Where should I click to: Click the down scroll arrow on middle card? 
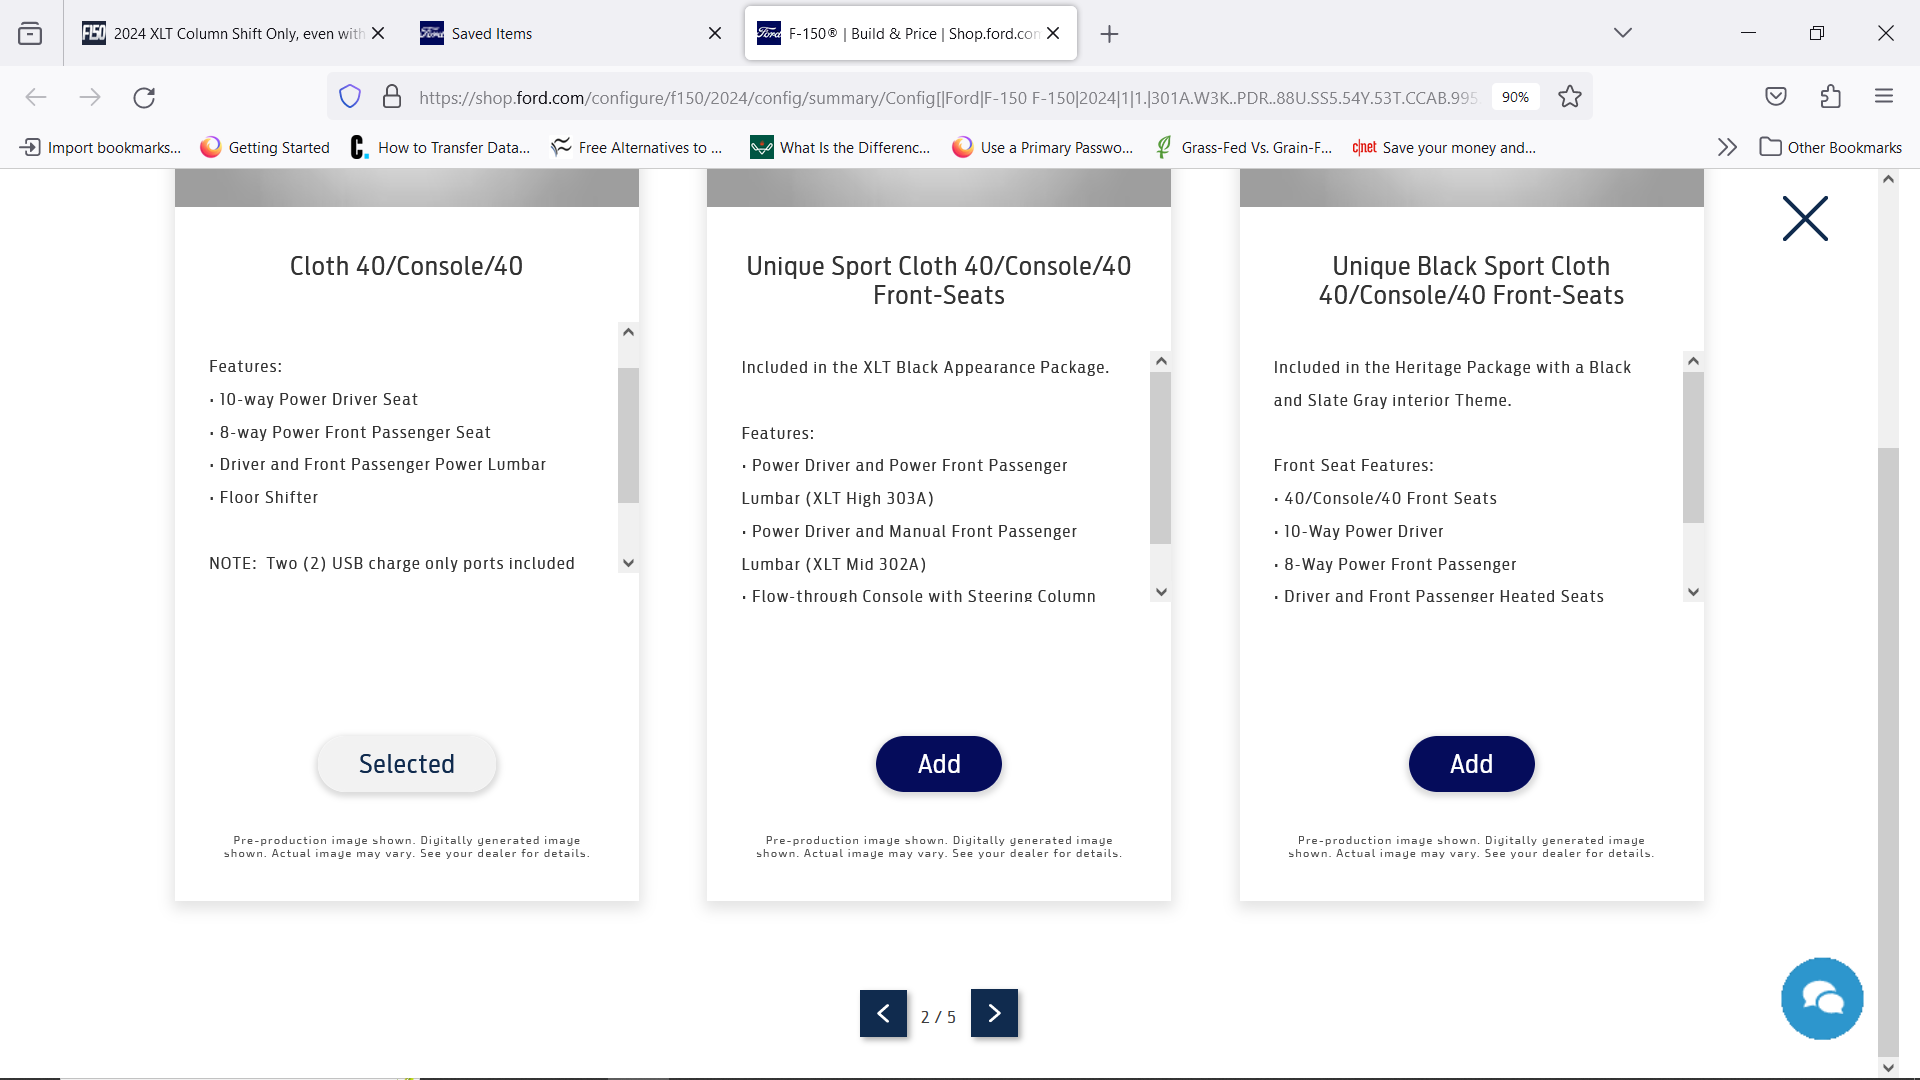point(1161,592)
